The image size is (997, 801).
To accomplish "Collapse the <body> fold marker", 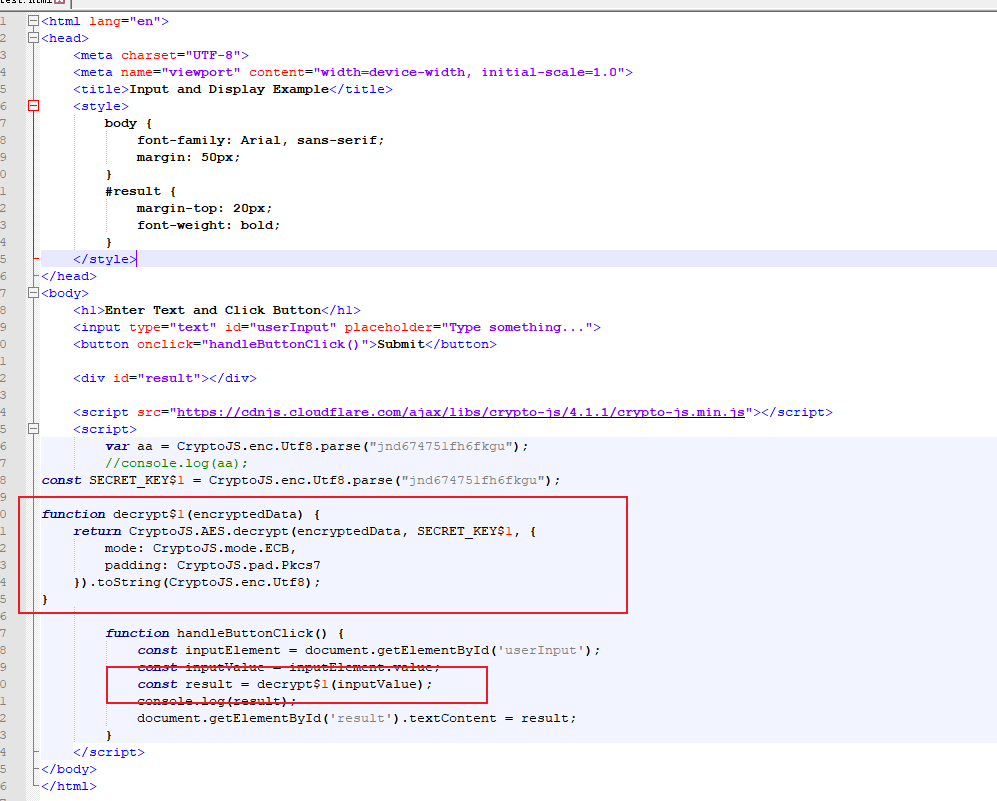I will coord(34,293).
